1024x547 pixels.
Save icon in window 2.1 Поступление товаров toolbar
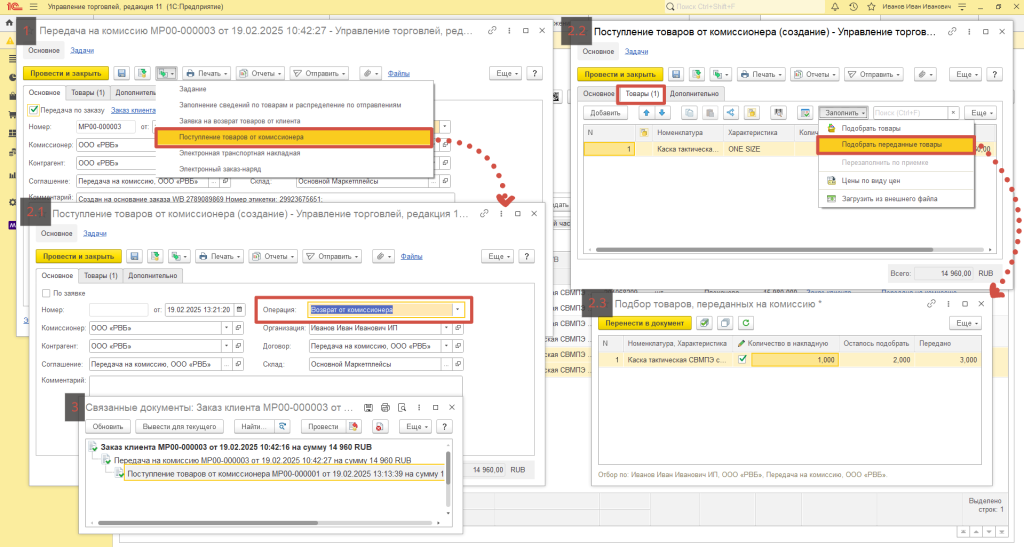(134, 257)
